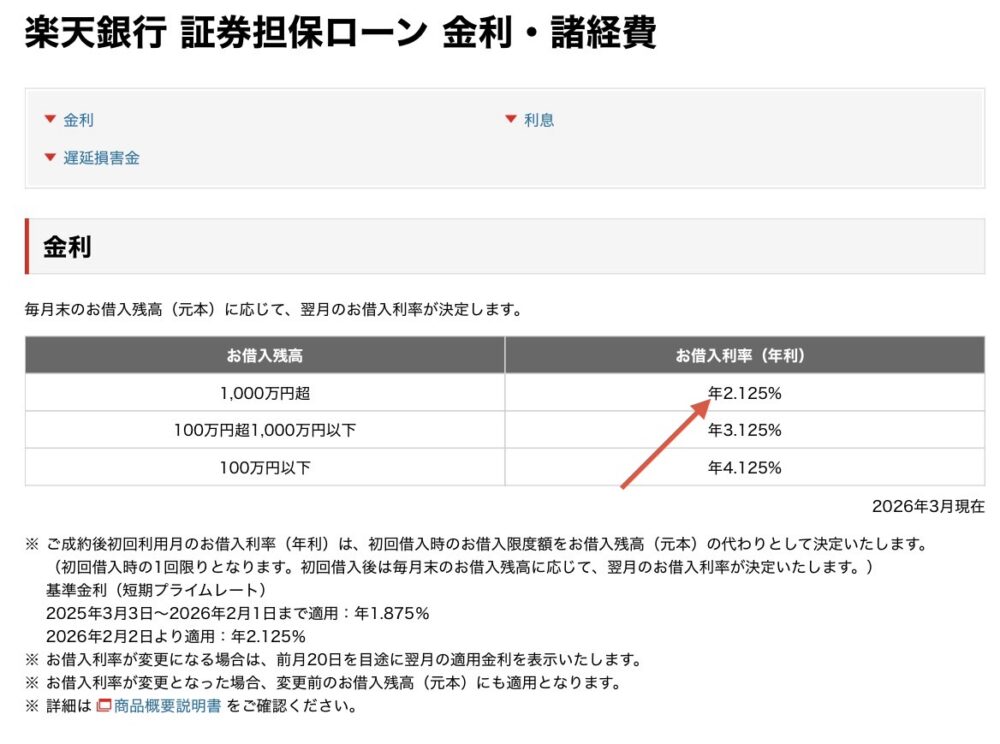The image size is (1000, 744).
Task: Click the 金利 section heading
Action: click(x=67, y=247)
